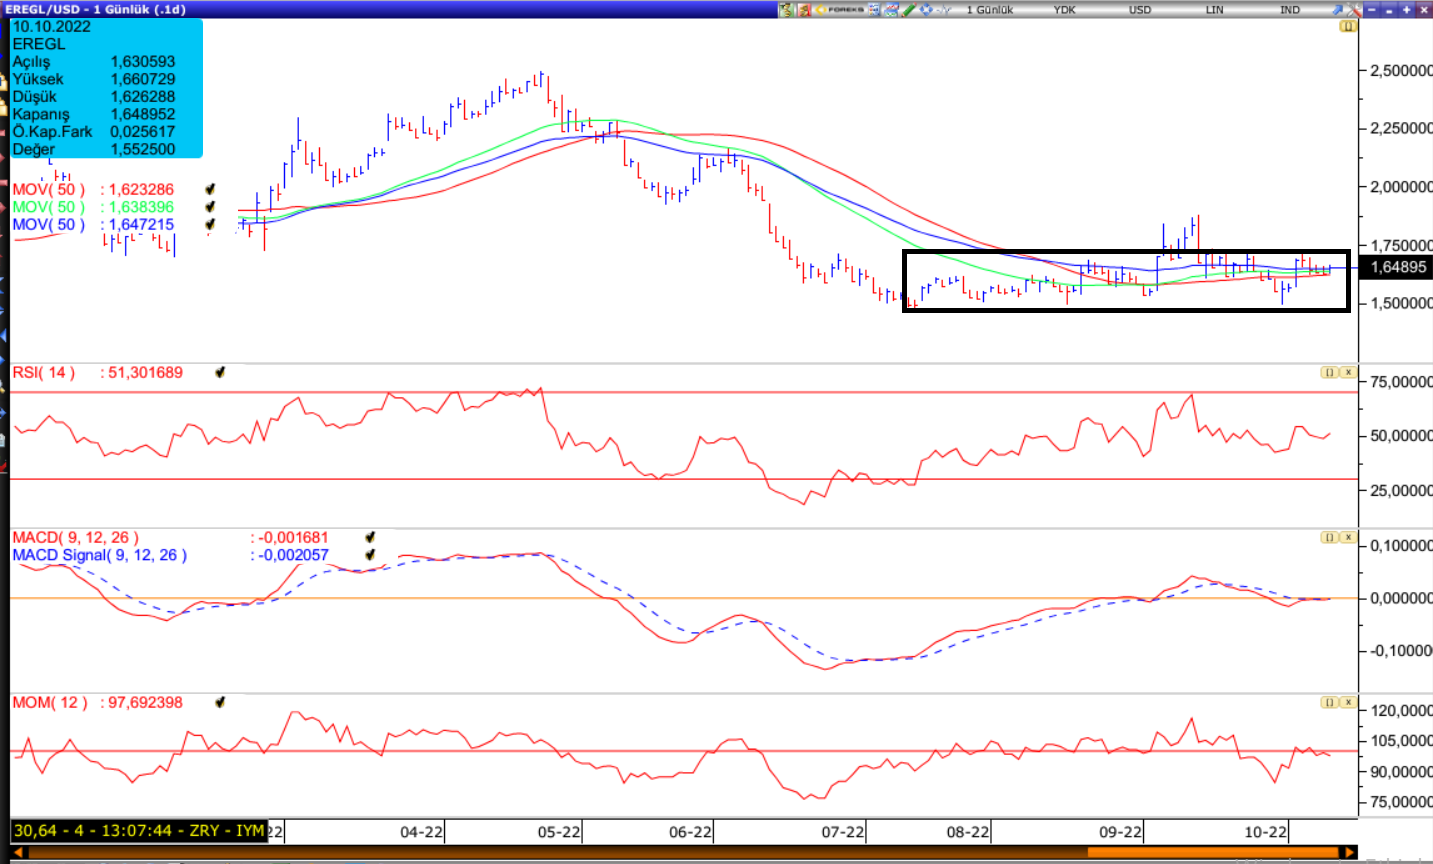Click the FOREKS logo button
The height and width of the screenshot is (864, 1433).
coord(840,9)
